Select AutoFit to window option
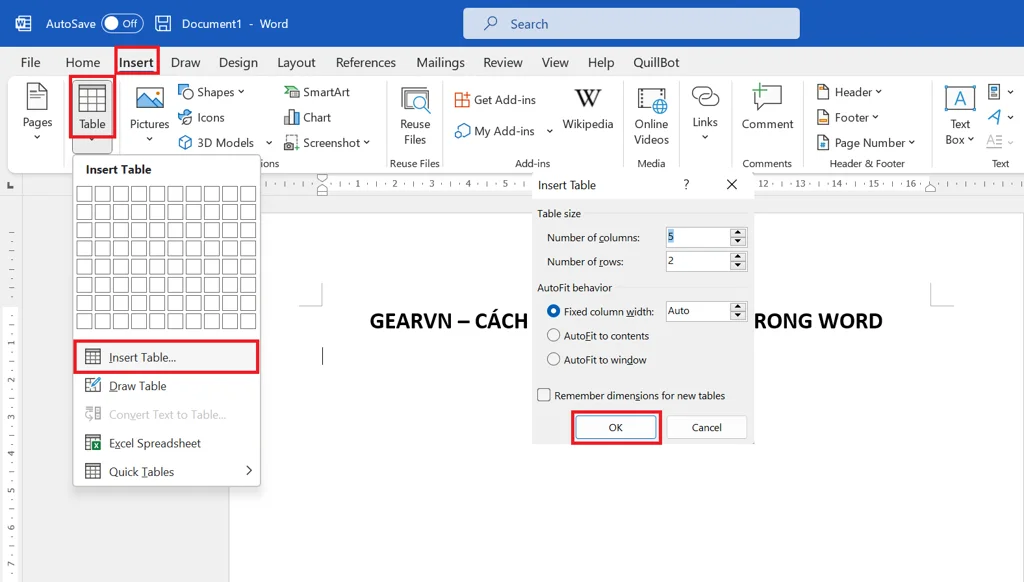This screenshot has height=582, width=1024. coord(553,359)
